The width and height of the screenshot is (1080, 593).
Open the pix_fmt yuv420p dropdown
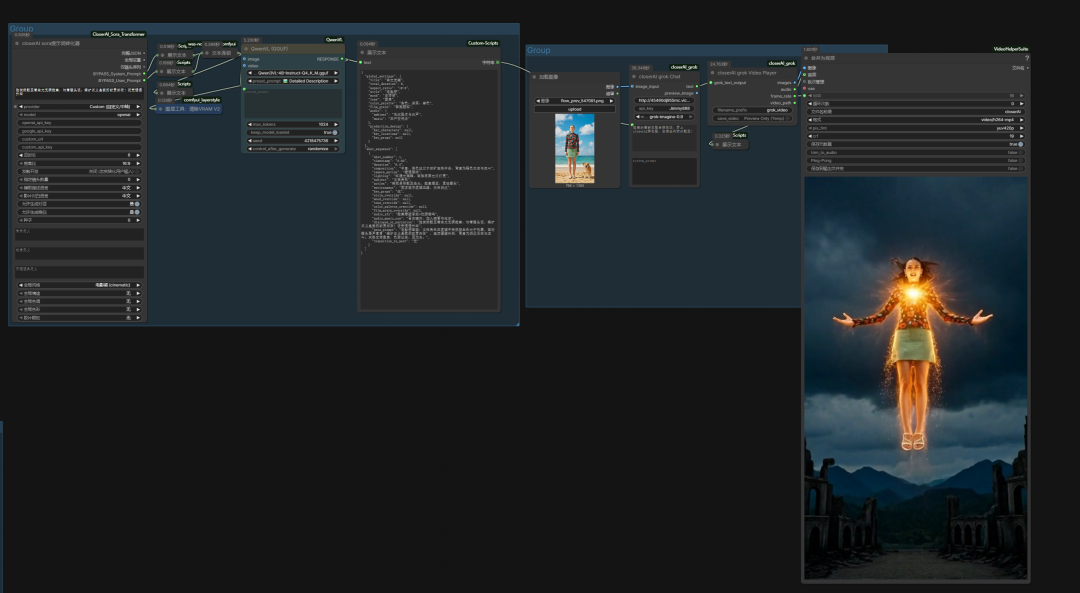click(915, 128)
